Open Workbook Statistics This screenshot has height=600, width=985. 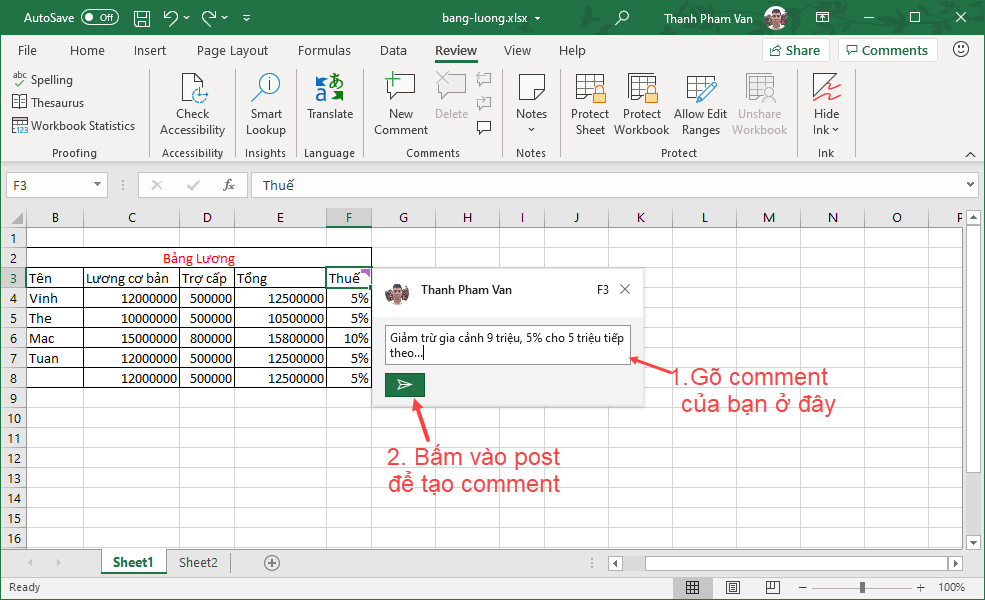pos(73,126)
